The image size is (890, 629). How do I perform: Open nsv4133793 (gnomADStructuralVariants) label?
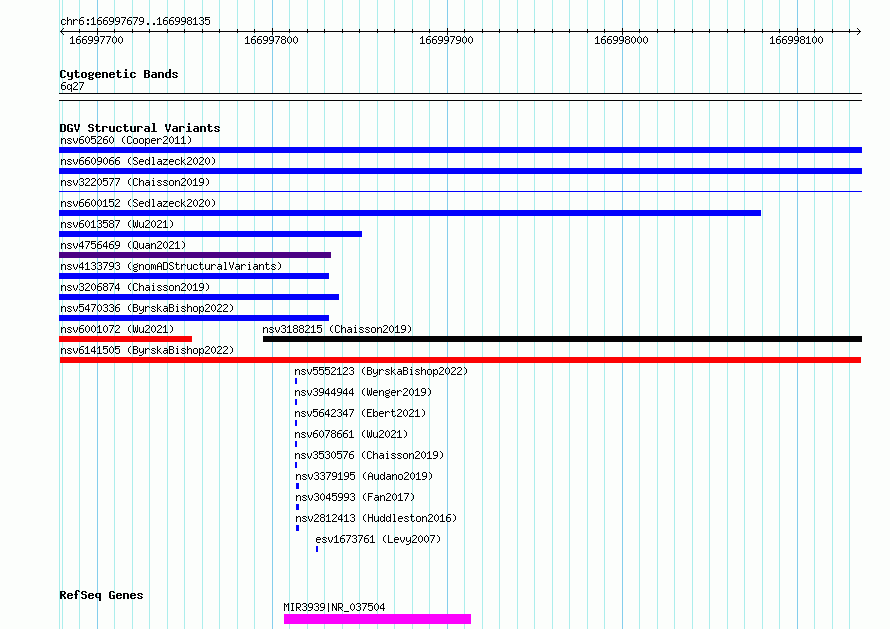point(171,266)
